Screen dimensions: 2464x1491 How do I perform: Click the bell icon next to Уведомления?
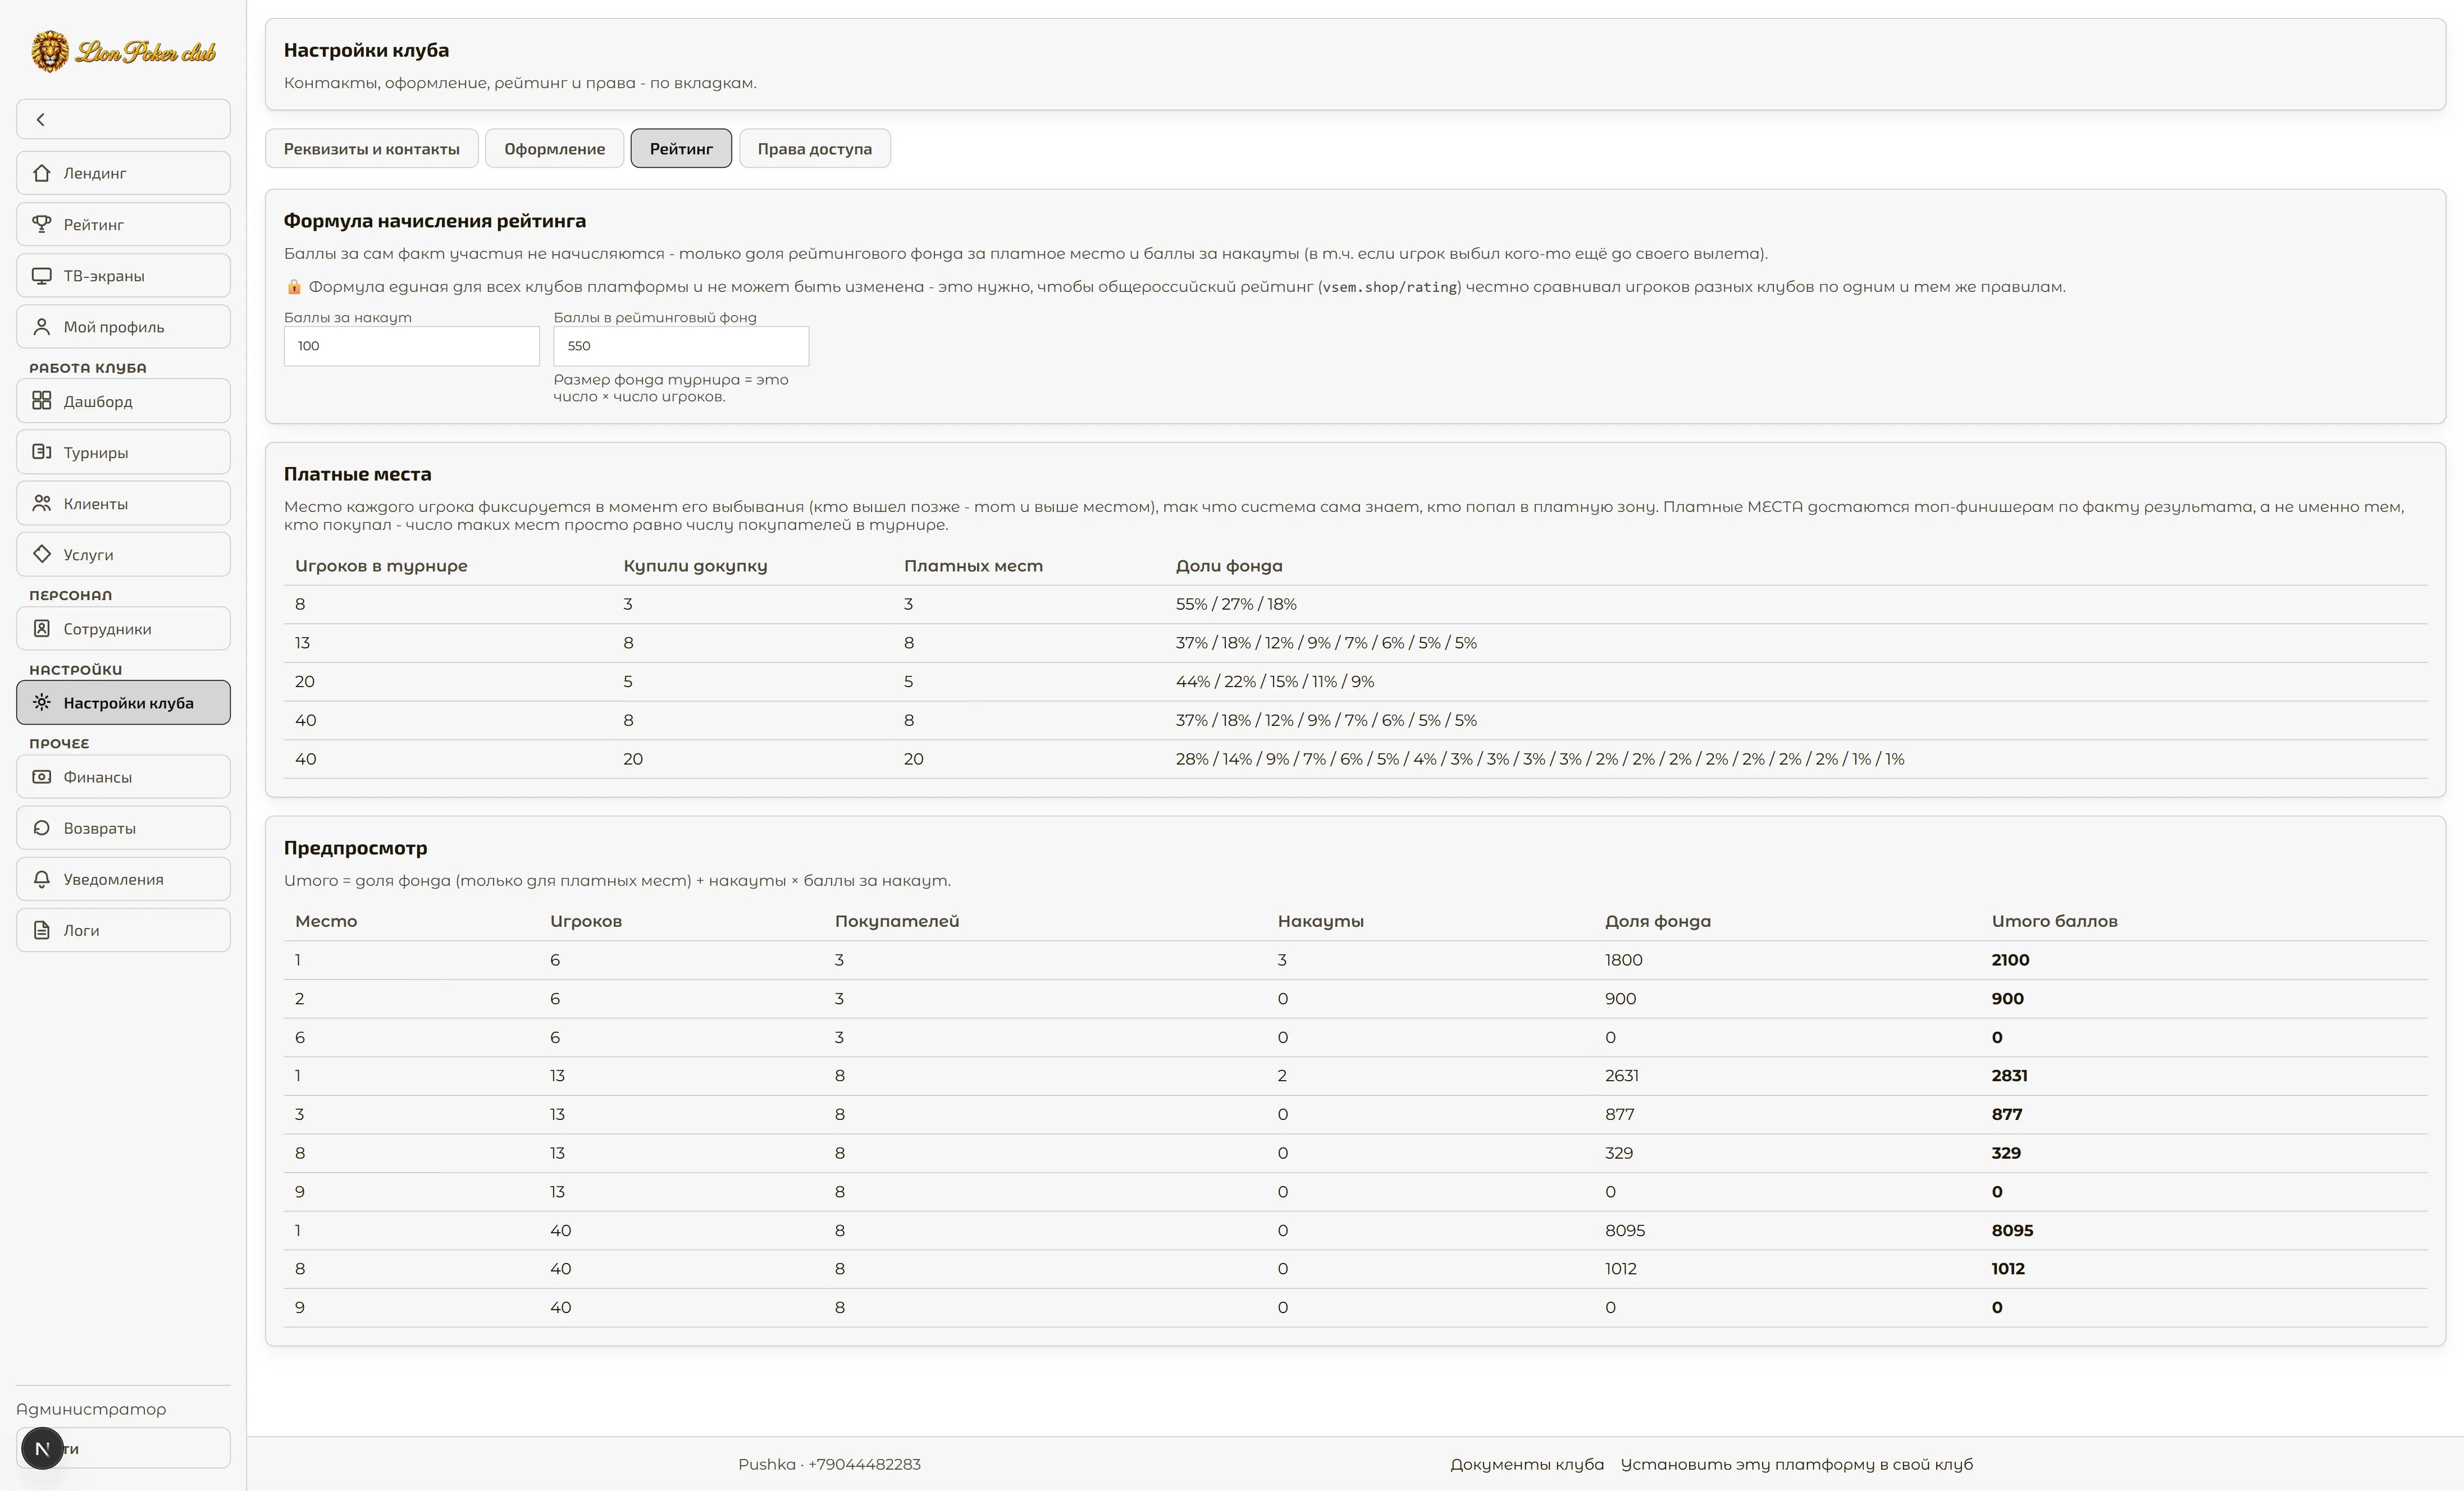41,879
